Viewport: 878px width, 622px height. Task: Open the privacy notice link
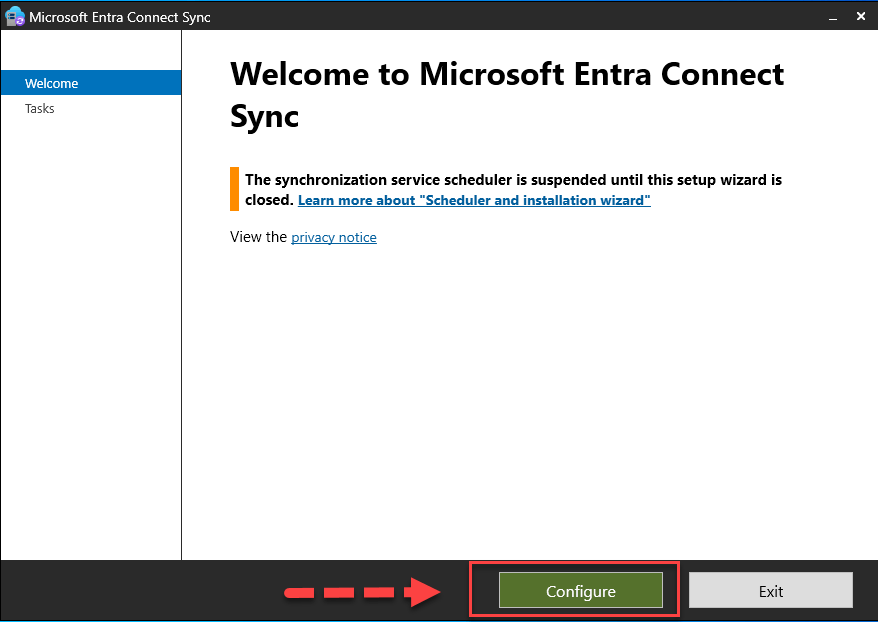[x=334, y=237]
